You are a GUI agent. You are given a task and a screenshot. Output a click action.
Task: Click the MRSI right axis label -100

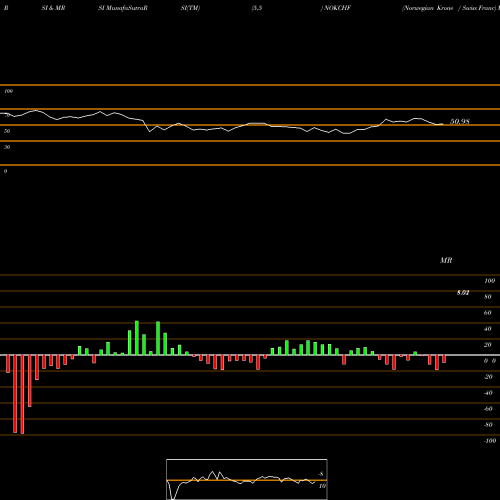490,441
